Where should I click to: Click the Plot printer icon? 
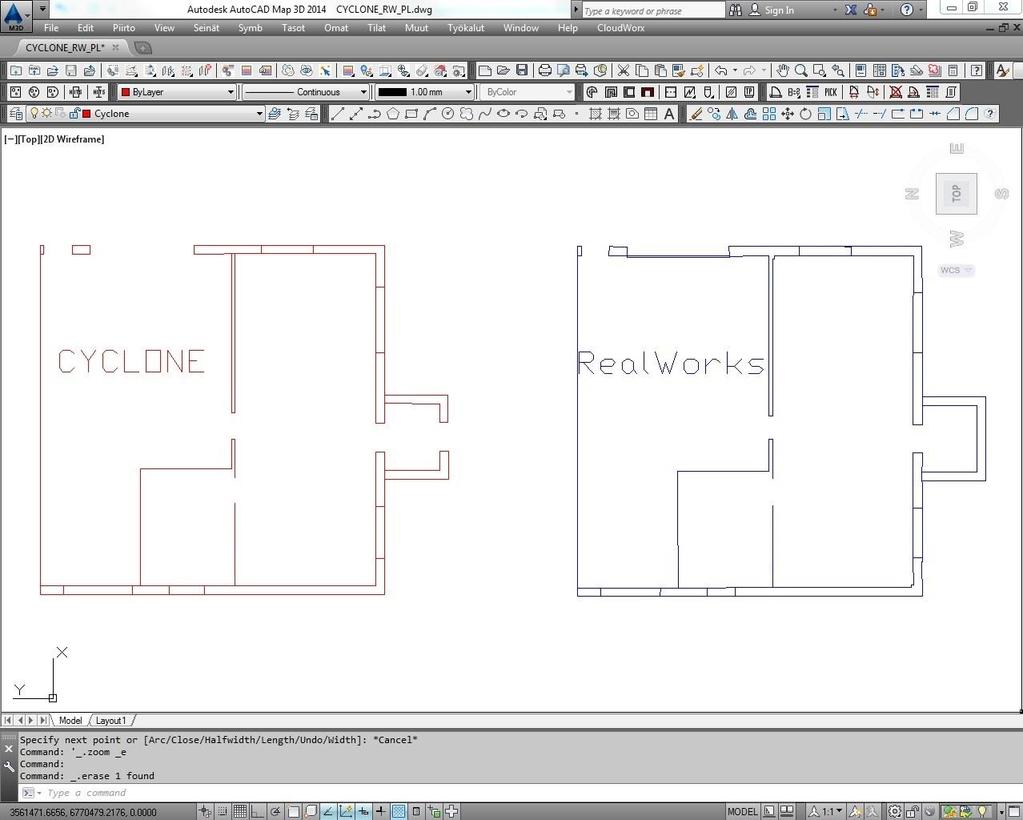[545, 70]
